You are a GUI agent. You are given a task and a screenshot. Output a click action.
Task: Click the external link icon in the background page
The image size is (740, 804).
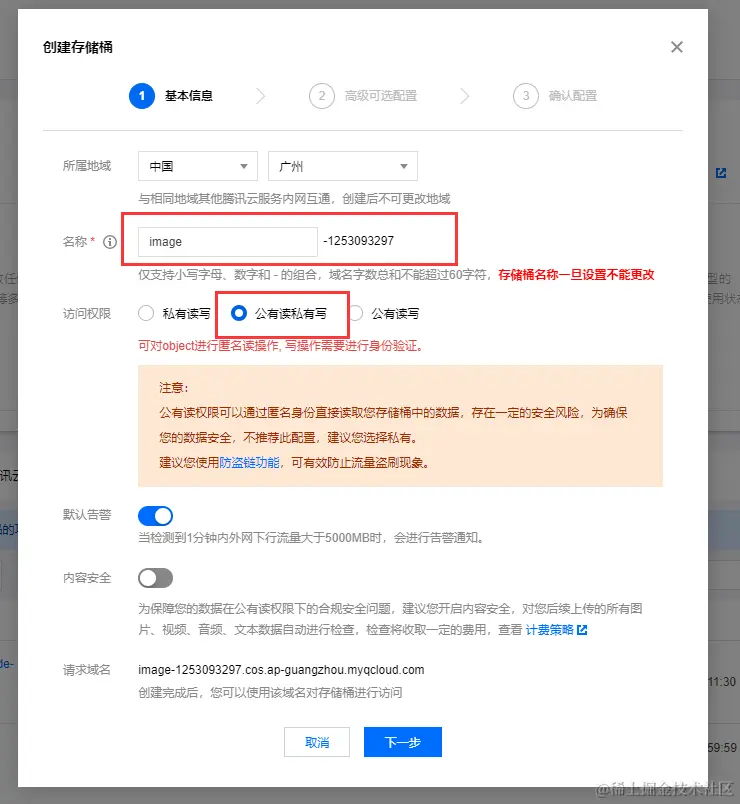[x=721, y=173]
